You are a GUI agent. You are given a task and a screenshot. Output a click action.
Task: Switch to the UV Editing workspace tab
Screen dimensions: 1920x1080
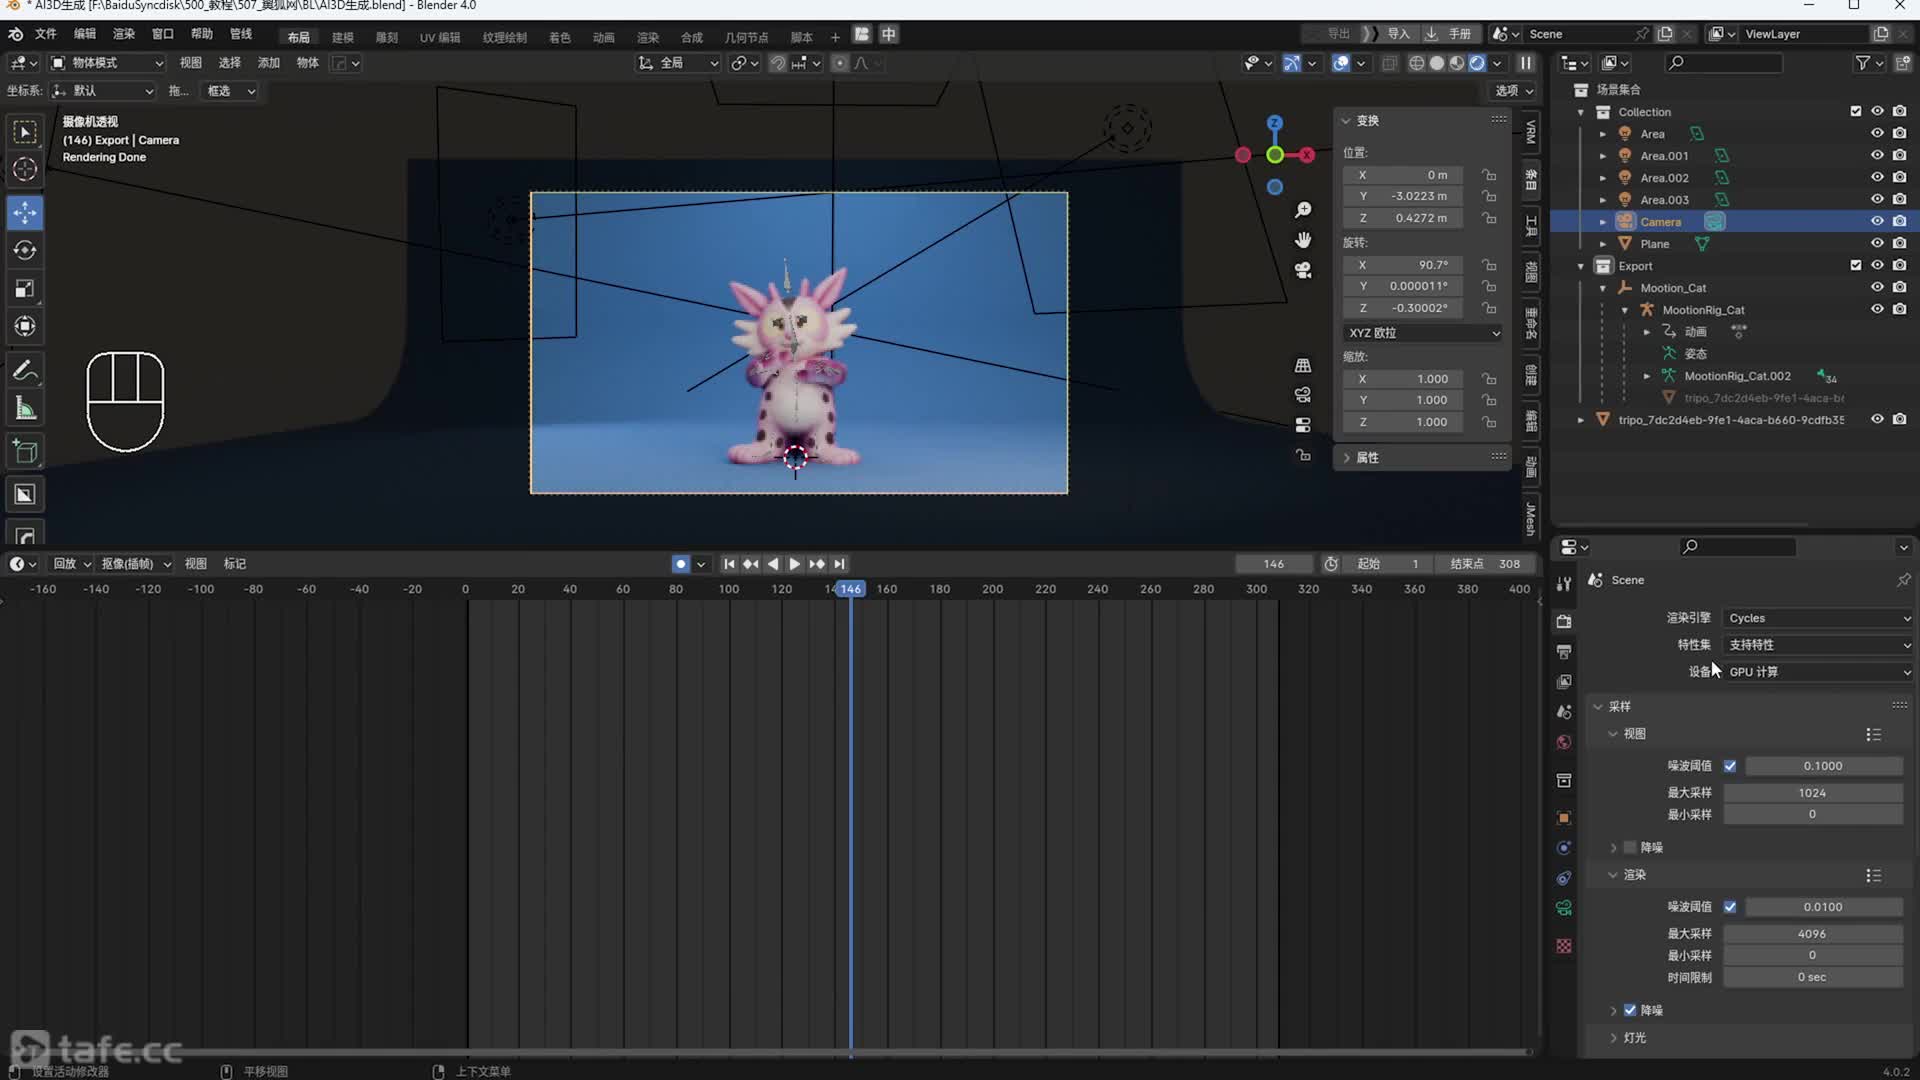pyautogui.click(x=440, y=37)
